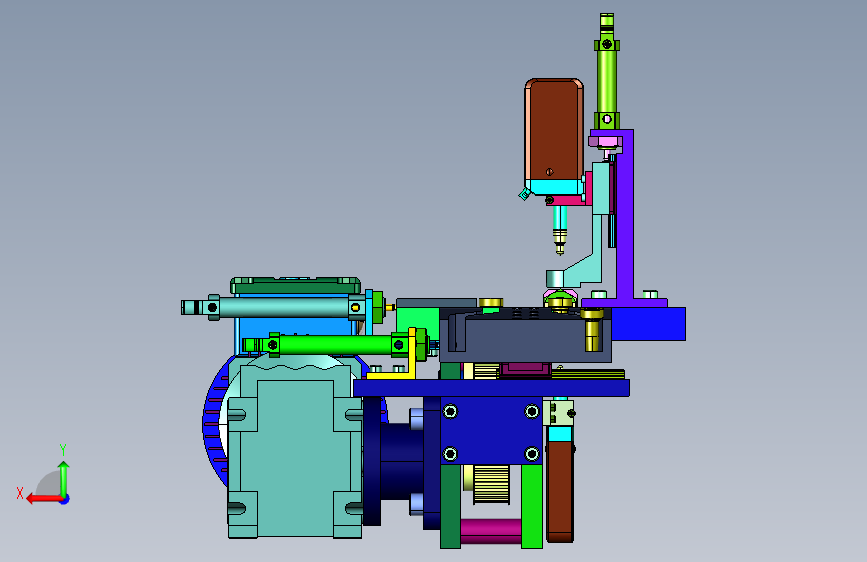Image resolution: width=867 pixels, height=562 pixels.
Task: Select the magenta bar at the bottom
Action: (x=490, y=530)
